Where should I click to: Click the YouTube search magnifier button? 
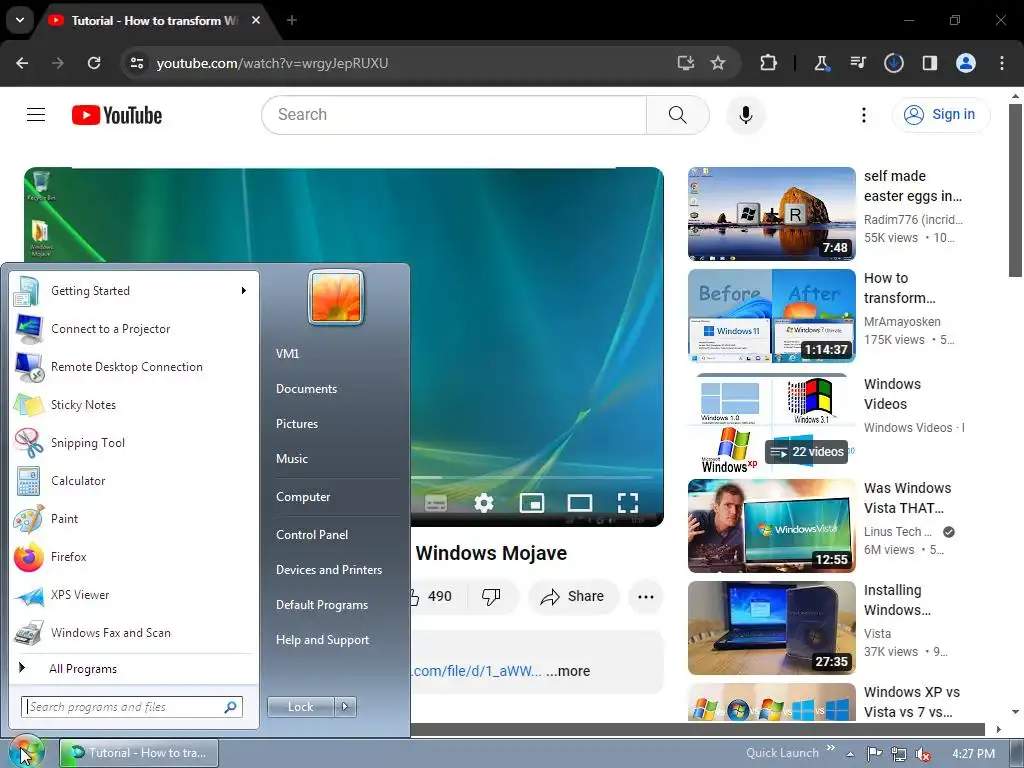point(677,115)
